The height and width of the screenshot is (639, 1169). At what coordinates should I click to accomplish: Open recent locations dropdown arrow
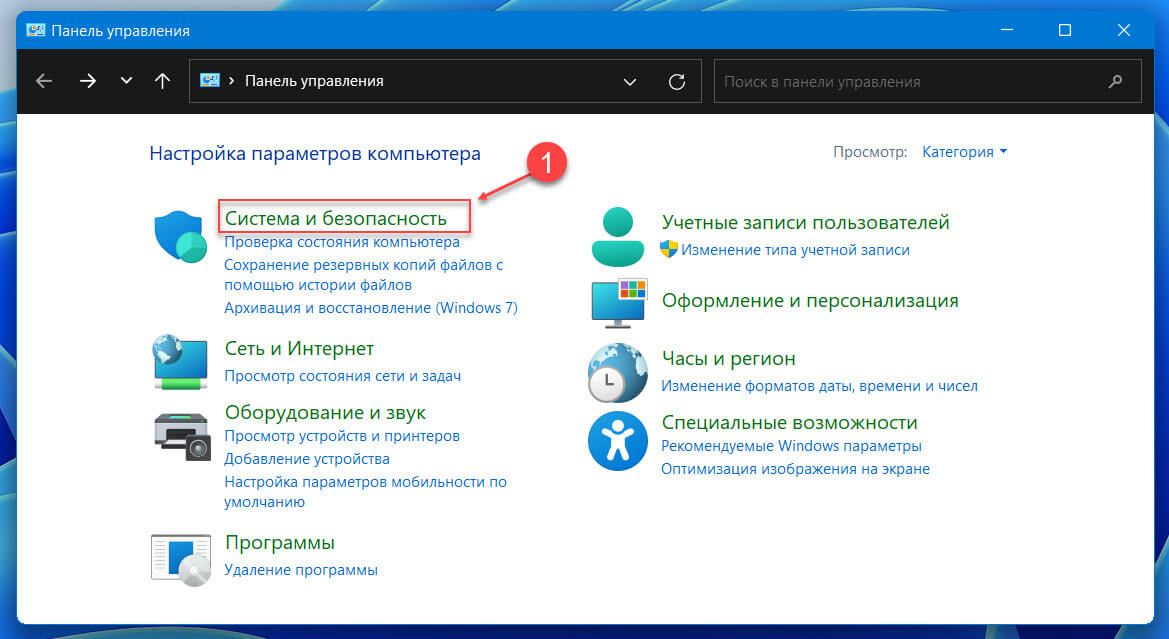[126, 81]
